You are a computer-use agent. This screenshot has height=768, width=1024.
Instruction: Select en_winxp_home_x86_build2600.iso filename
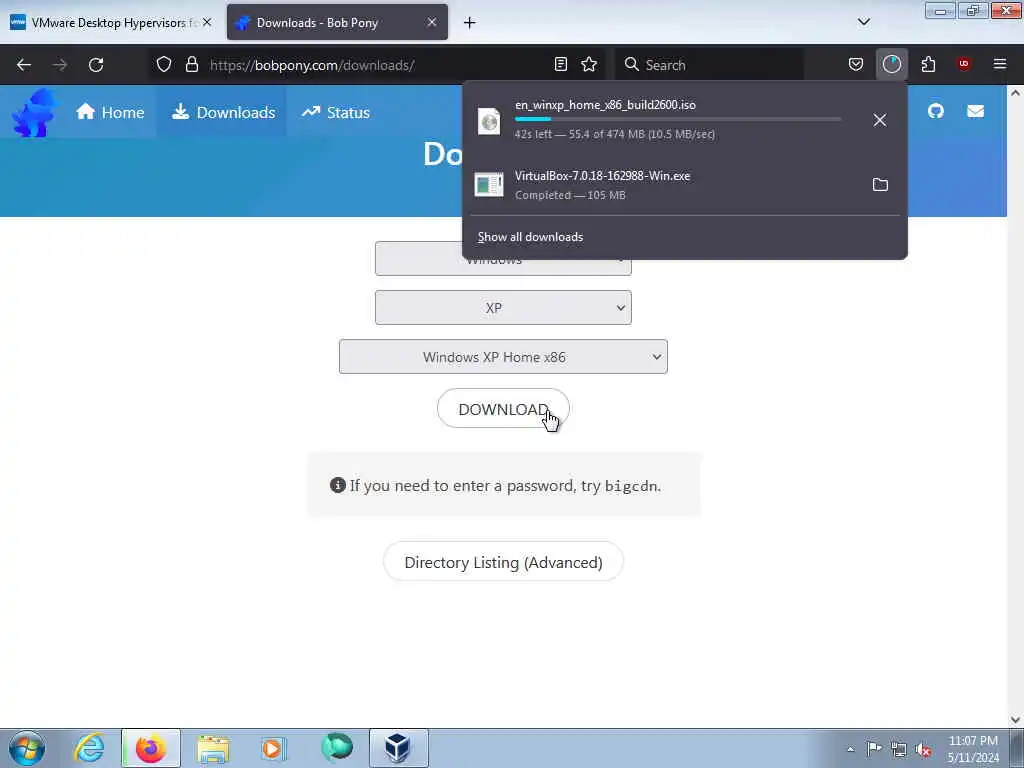tap(605, 104)
